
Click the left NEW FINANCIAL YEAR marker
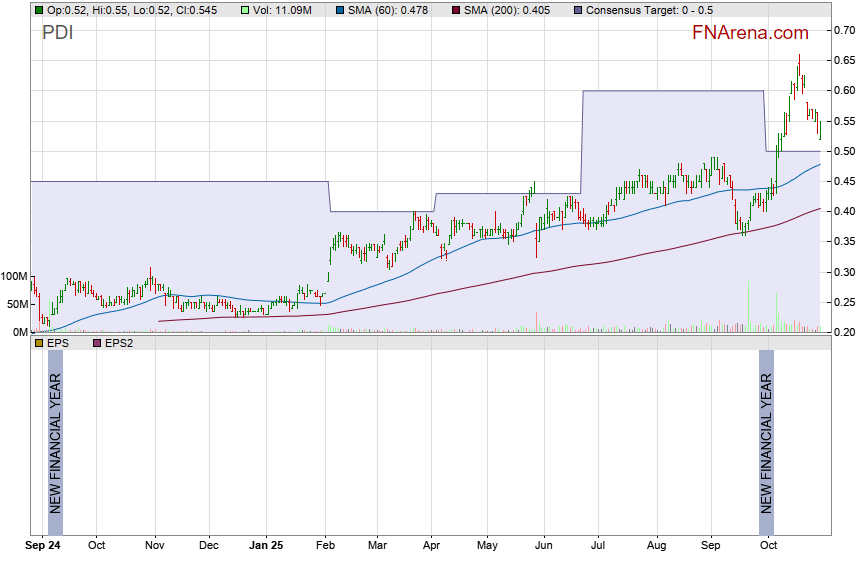[55, 440]
